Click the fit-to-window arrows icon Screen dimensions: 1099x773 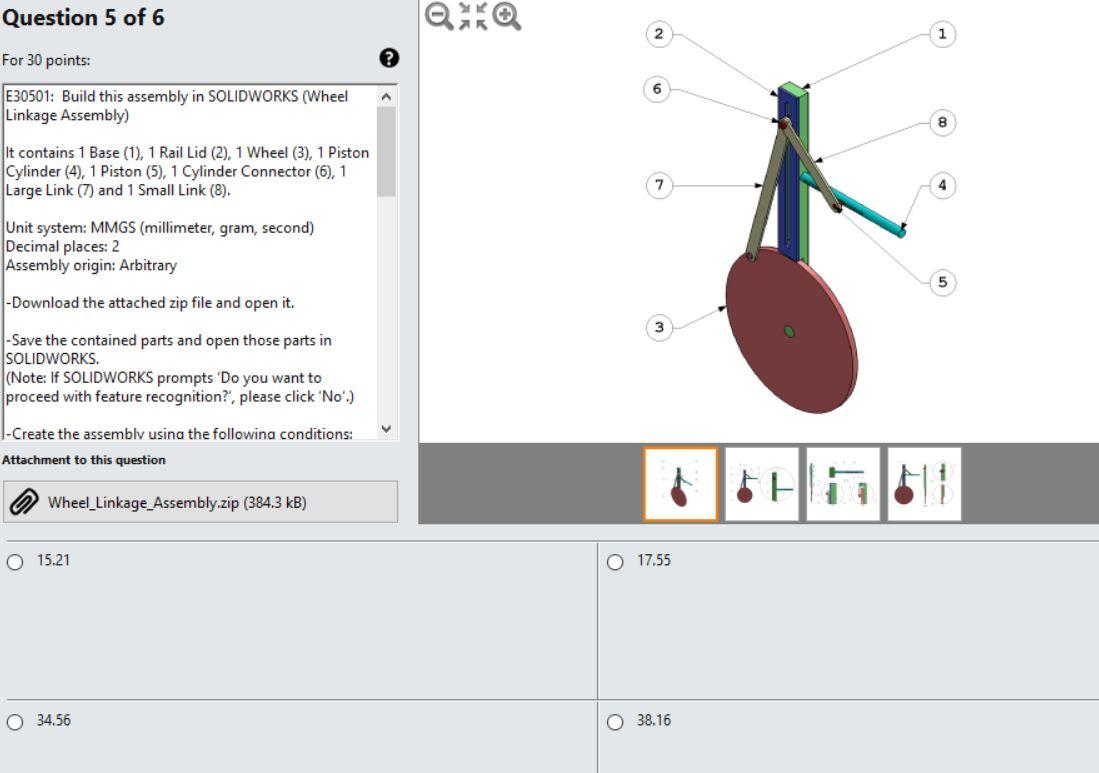(473, 16)
